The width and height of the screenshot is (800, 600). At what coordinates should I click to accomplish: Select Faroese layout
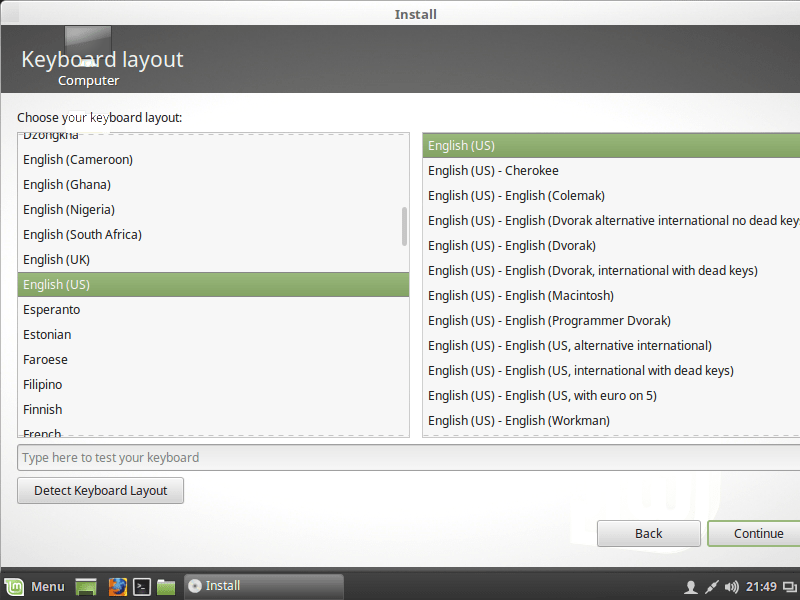pyautogui.click(x=213, y=360)
